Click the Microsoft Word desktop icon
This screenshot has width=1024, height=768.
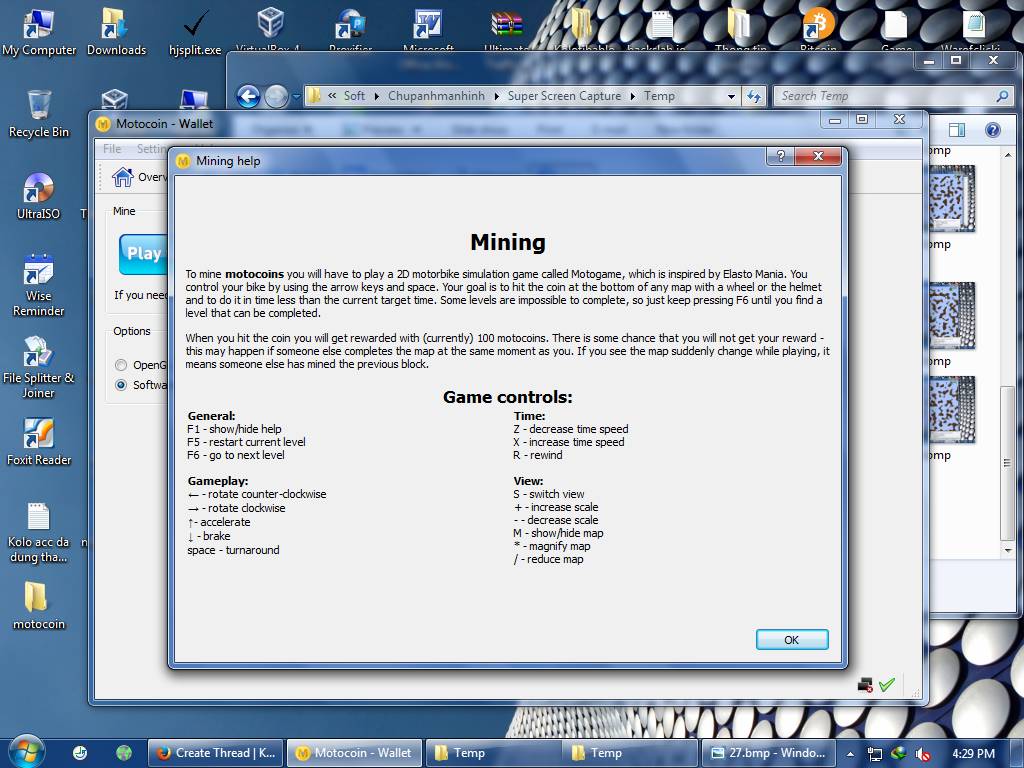[428, 29]
